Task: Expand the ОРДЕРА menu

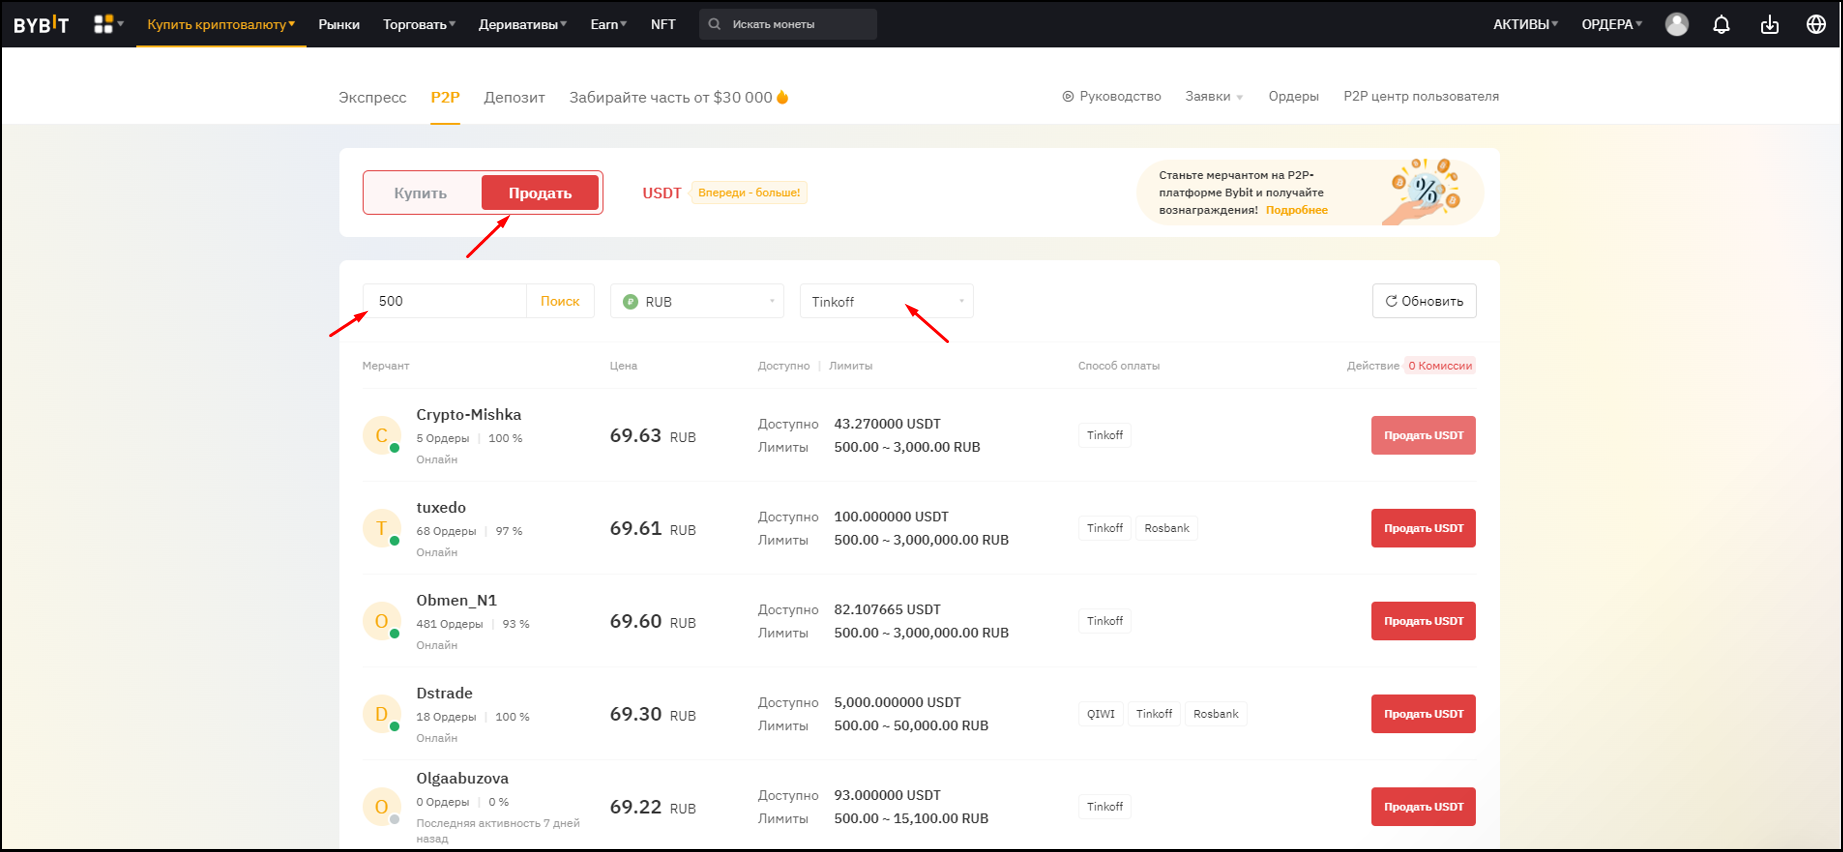Action: click(1612, 24)
